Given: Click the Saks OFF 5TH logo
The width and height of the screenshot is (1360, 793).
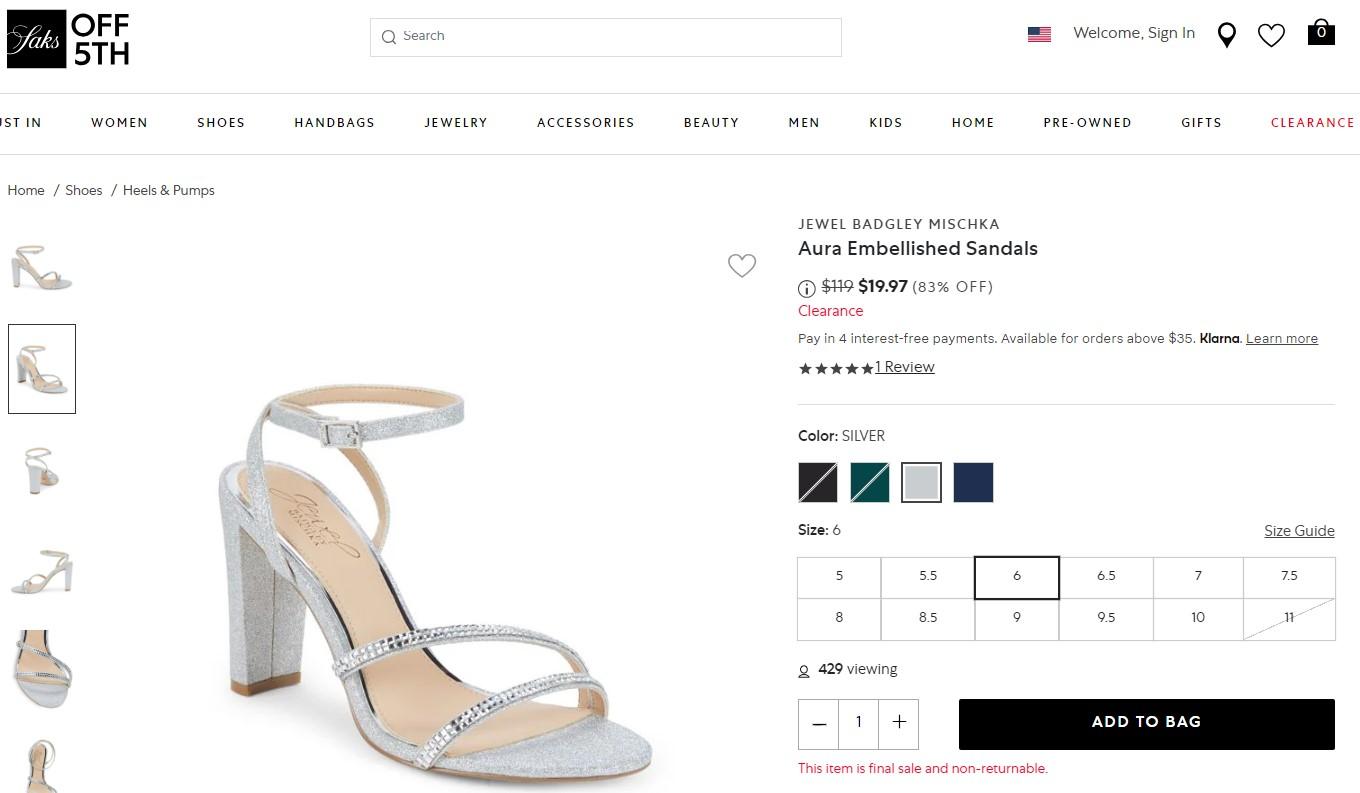Looking at the screenshot, I should point(68,40).
